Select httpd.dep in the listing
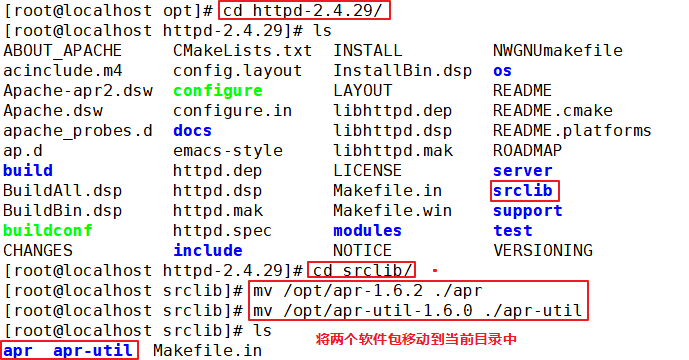Screen dimensions: 689x360 [x=218, y=171]
